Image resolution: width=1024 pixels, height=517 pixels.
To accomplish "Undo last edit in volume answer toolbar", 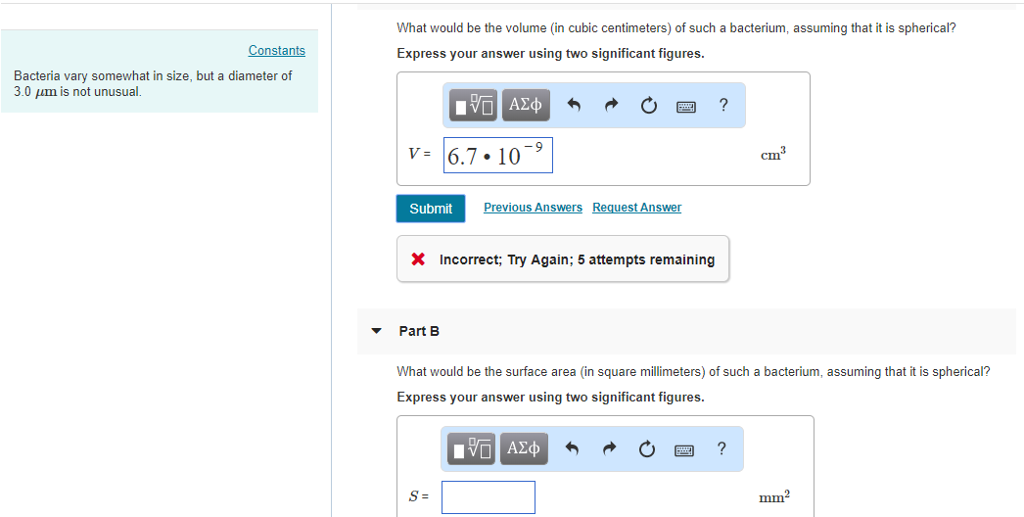I will [574, 105].
